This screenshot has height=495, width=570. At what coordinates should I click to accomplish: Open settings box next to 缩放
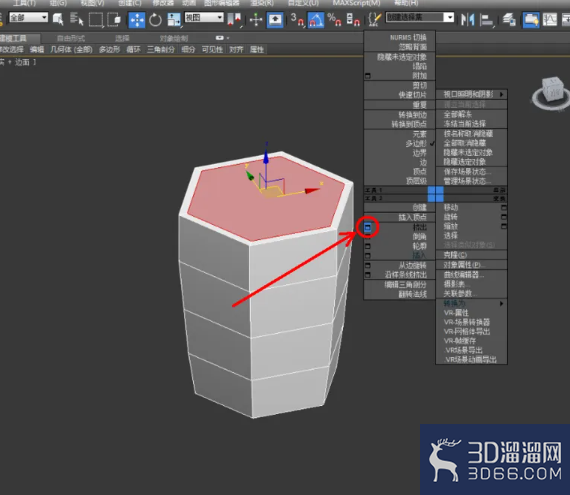503,226
